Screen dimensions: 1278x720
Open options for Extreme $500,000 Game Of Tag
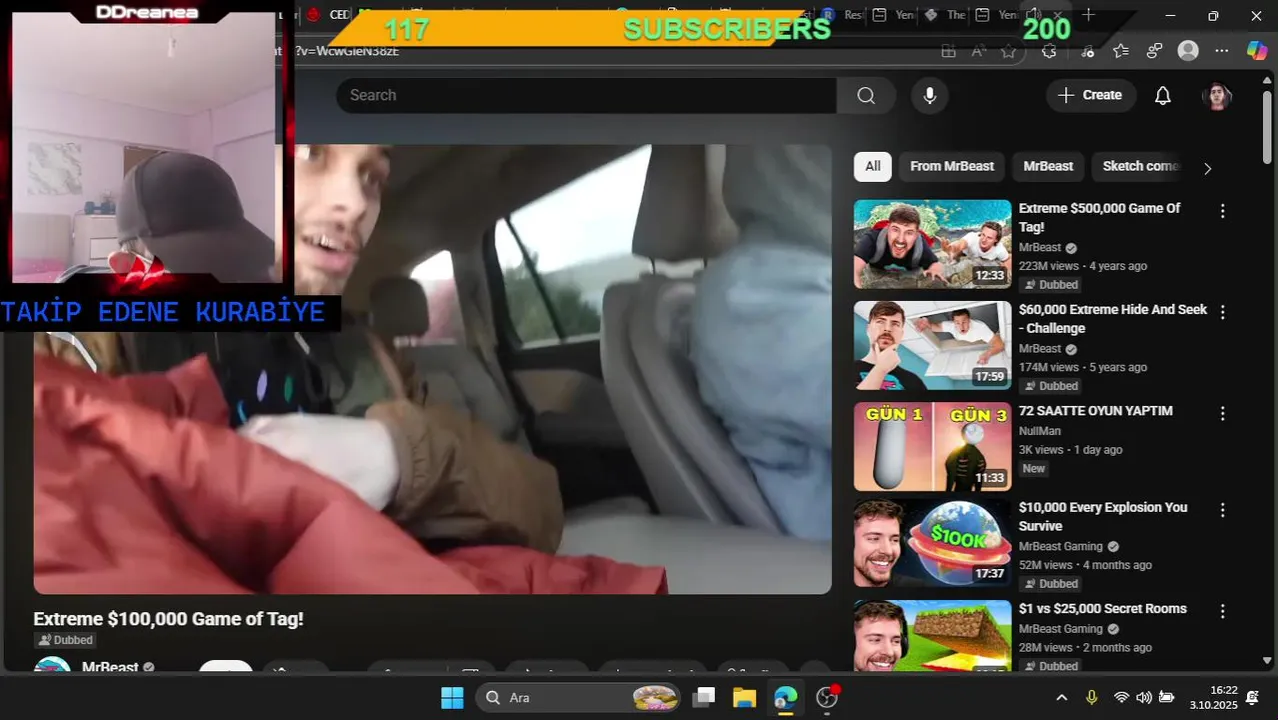[1222, 211]
